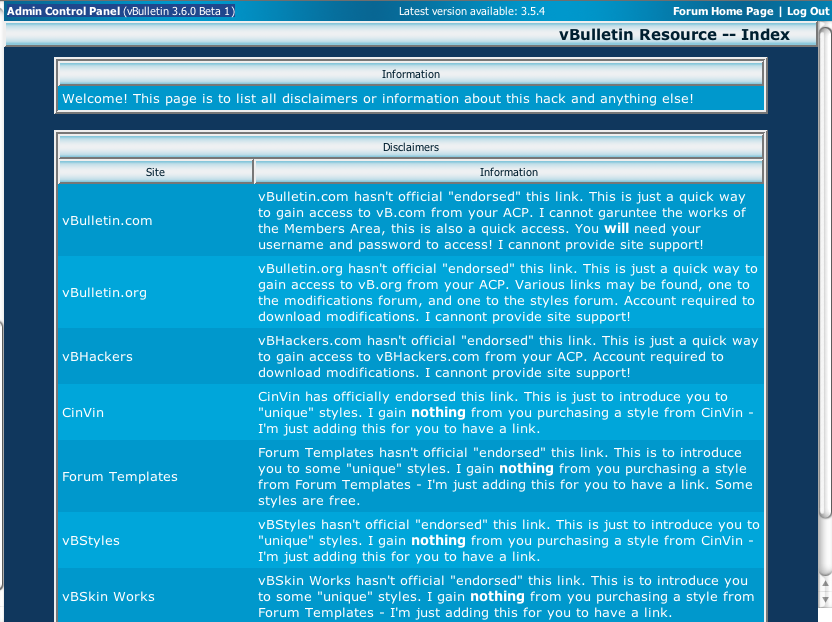Log out via the Log Out link
Image resolution: width=832 pixels, height=622 pixels.
click(808, 11)
